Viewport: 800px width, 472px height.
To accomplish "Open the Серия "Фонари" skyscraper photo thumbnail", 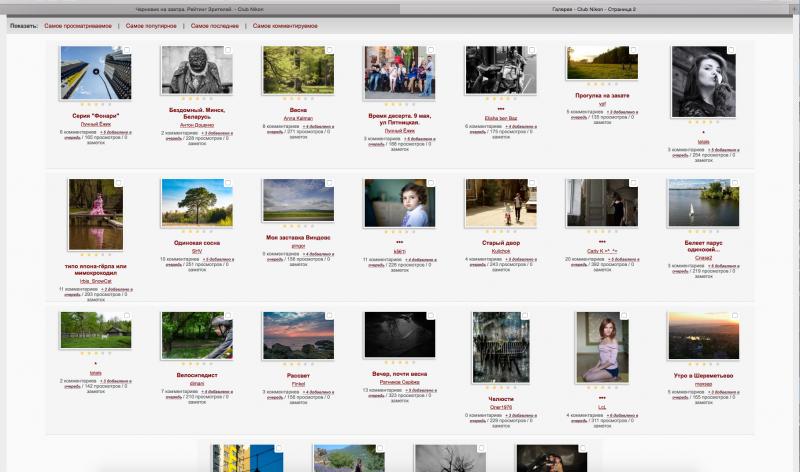I will point(95,72).
